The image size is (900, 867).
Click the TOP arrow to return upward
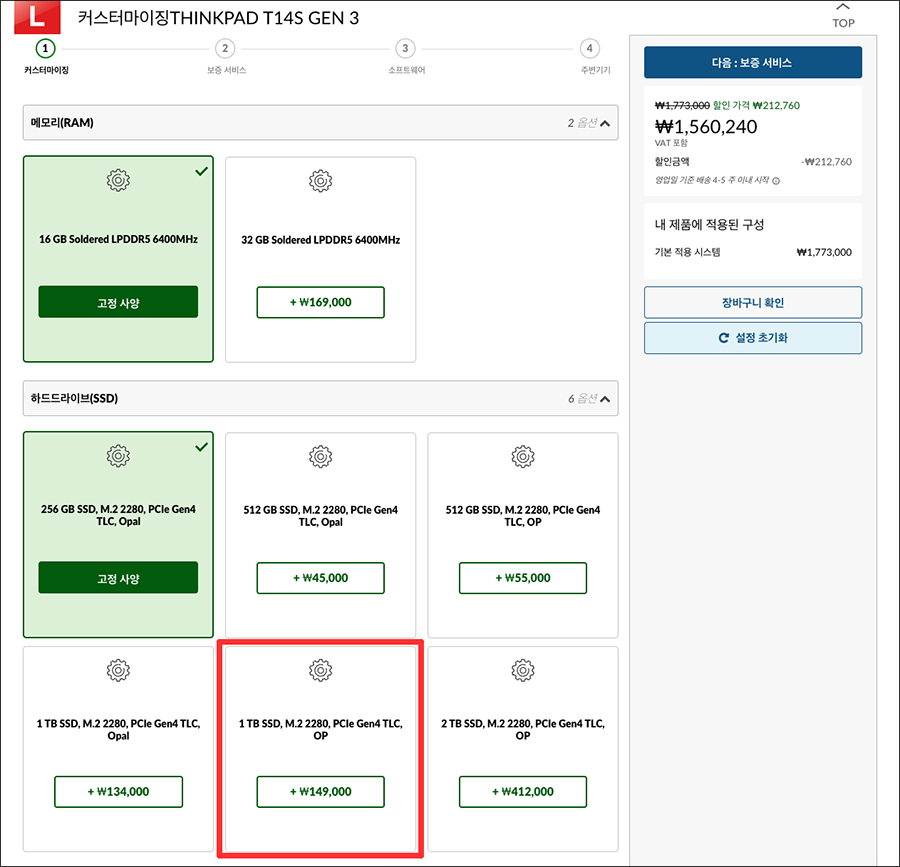click(x=843, y=15)
